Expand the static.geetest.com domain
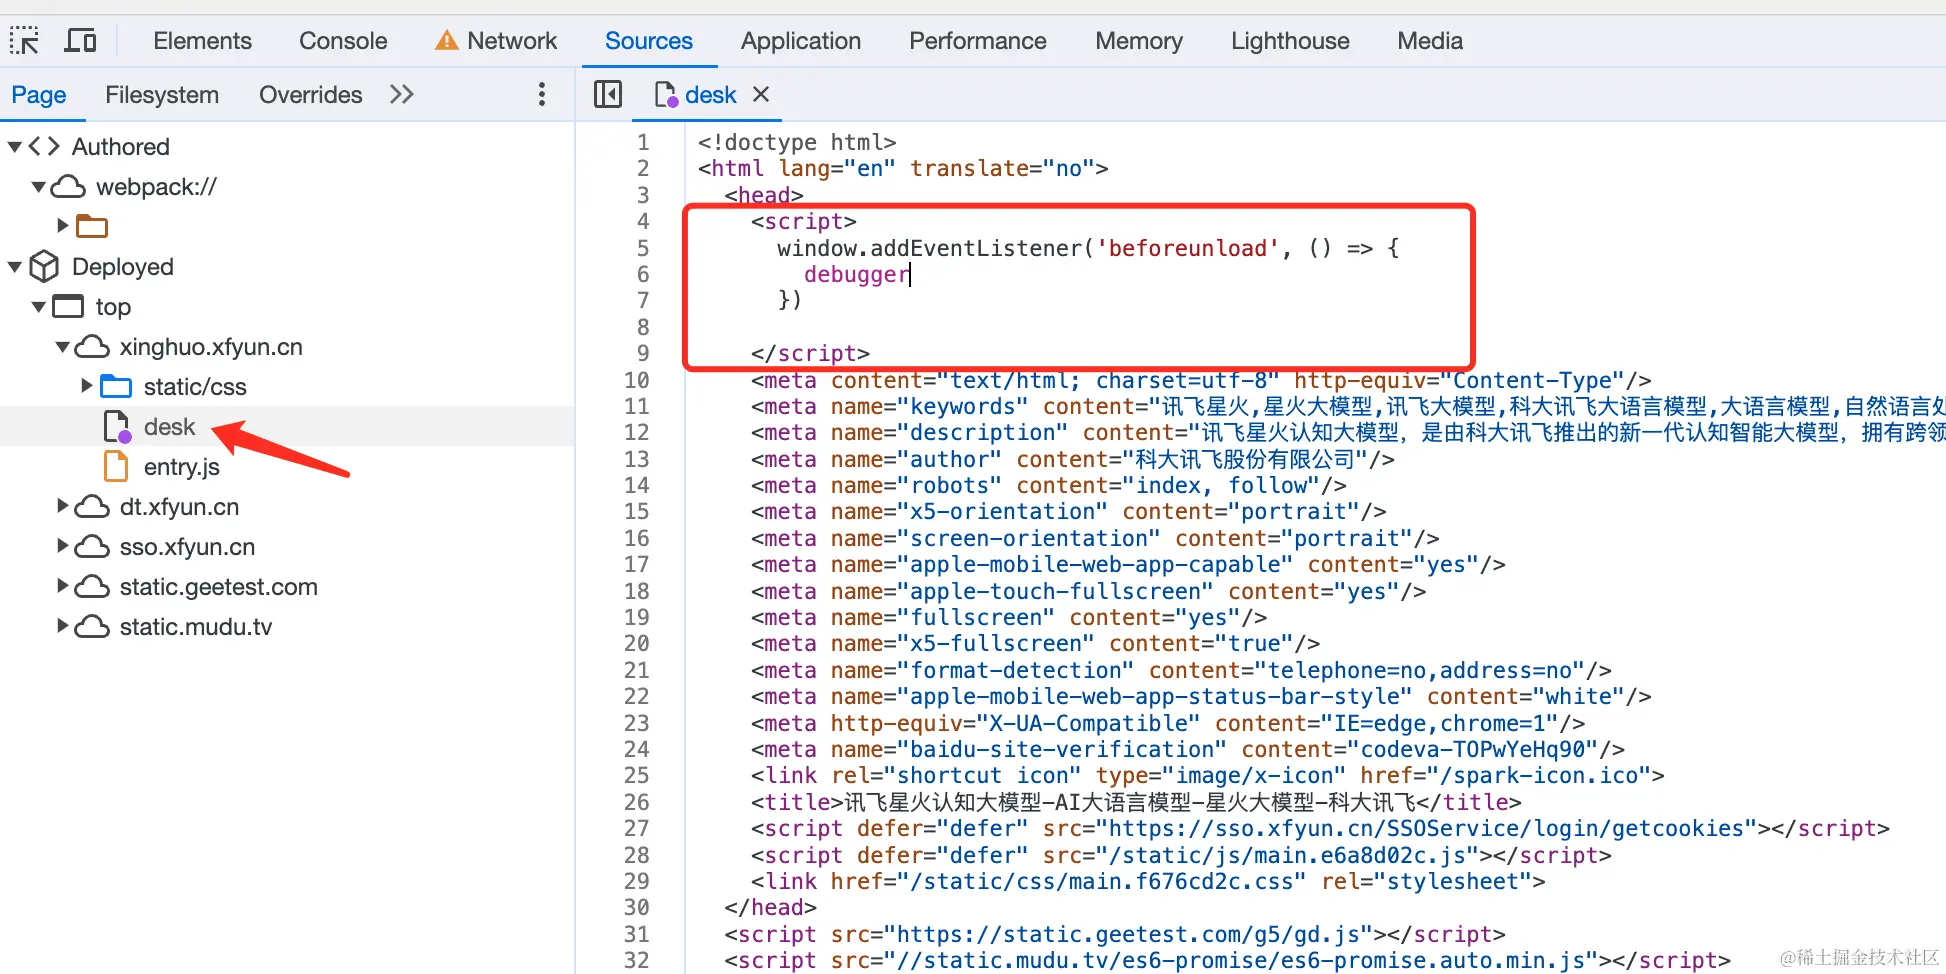 tap(63, 586)
